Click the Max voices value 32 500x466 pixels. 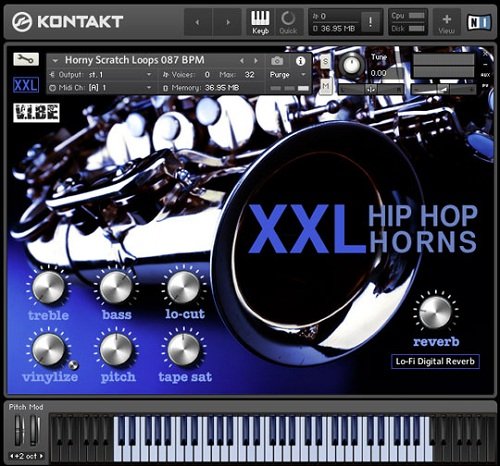pyautogui.click(x=249, y=75)
